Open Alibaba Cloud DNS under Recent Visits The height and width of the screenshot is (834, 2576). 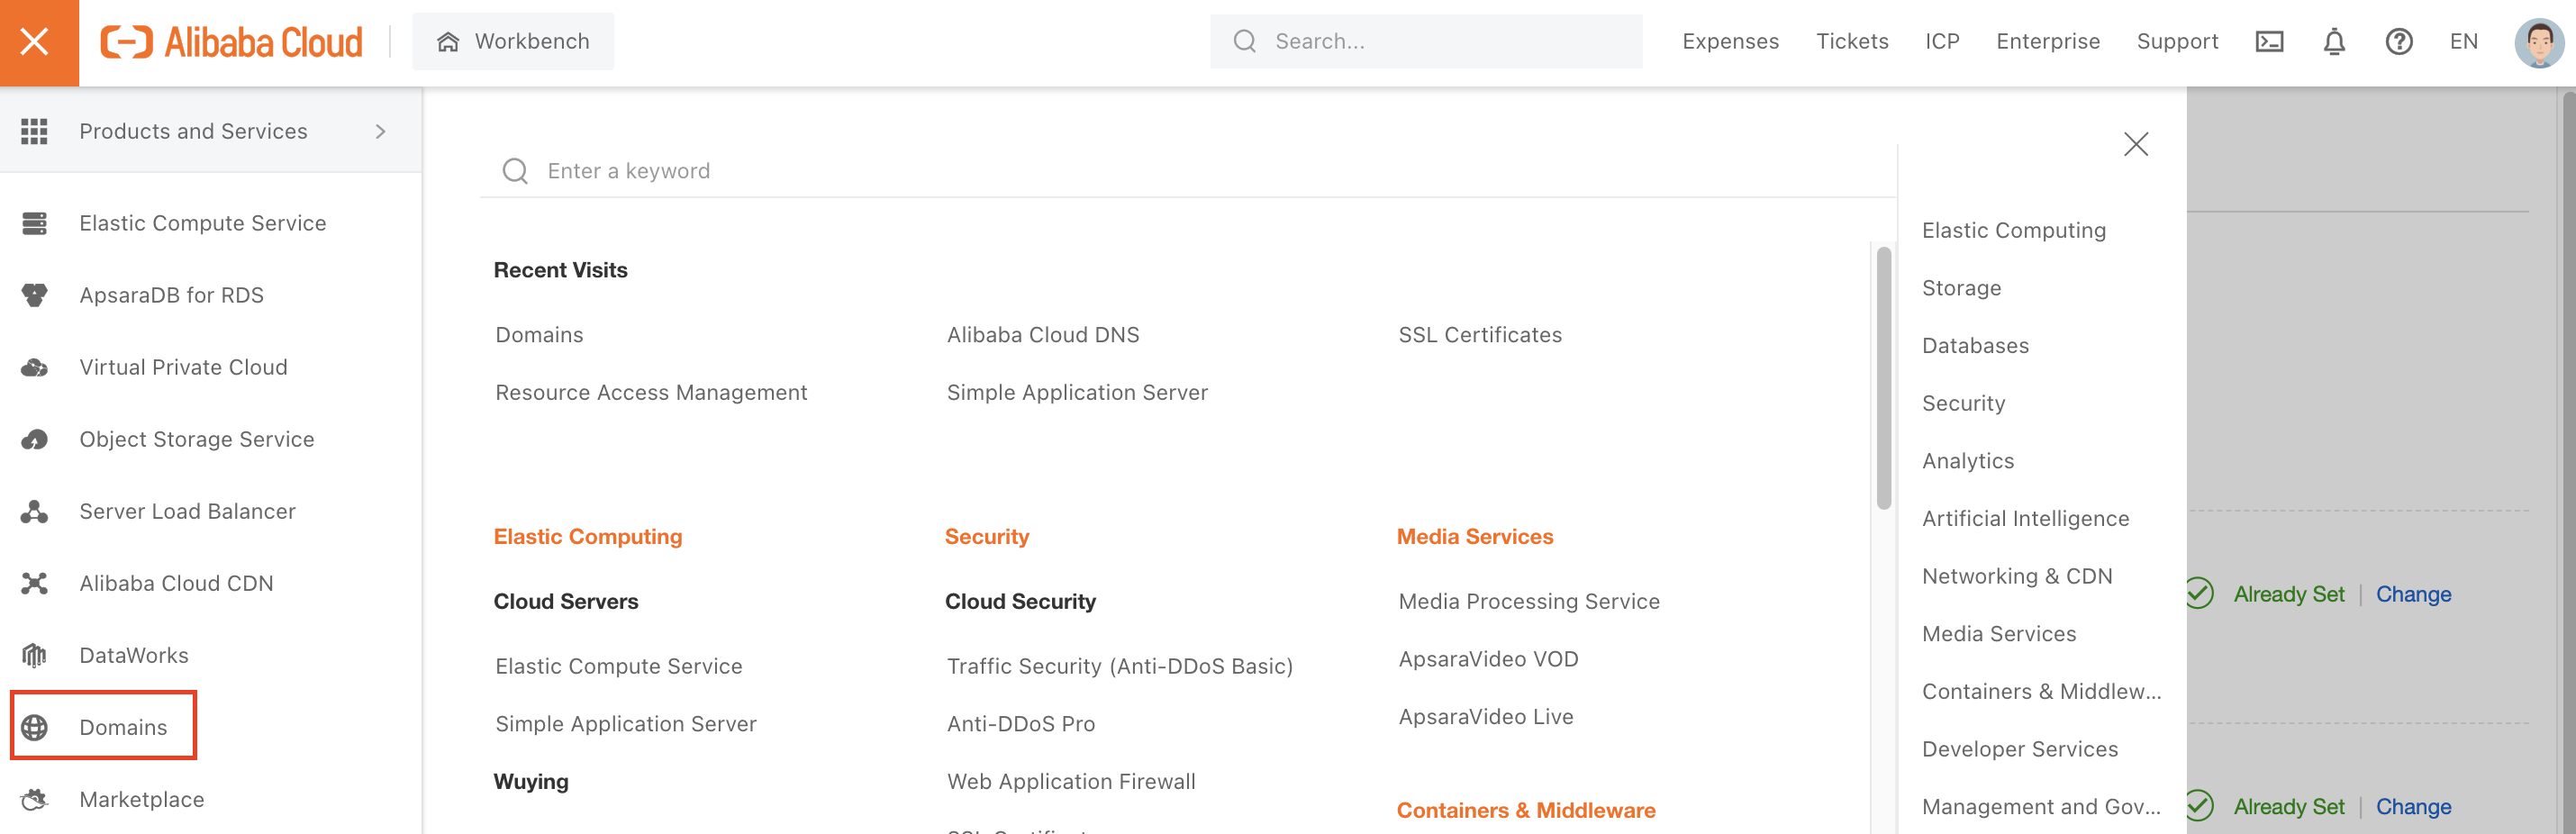[x=1043, y=335]
